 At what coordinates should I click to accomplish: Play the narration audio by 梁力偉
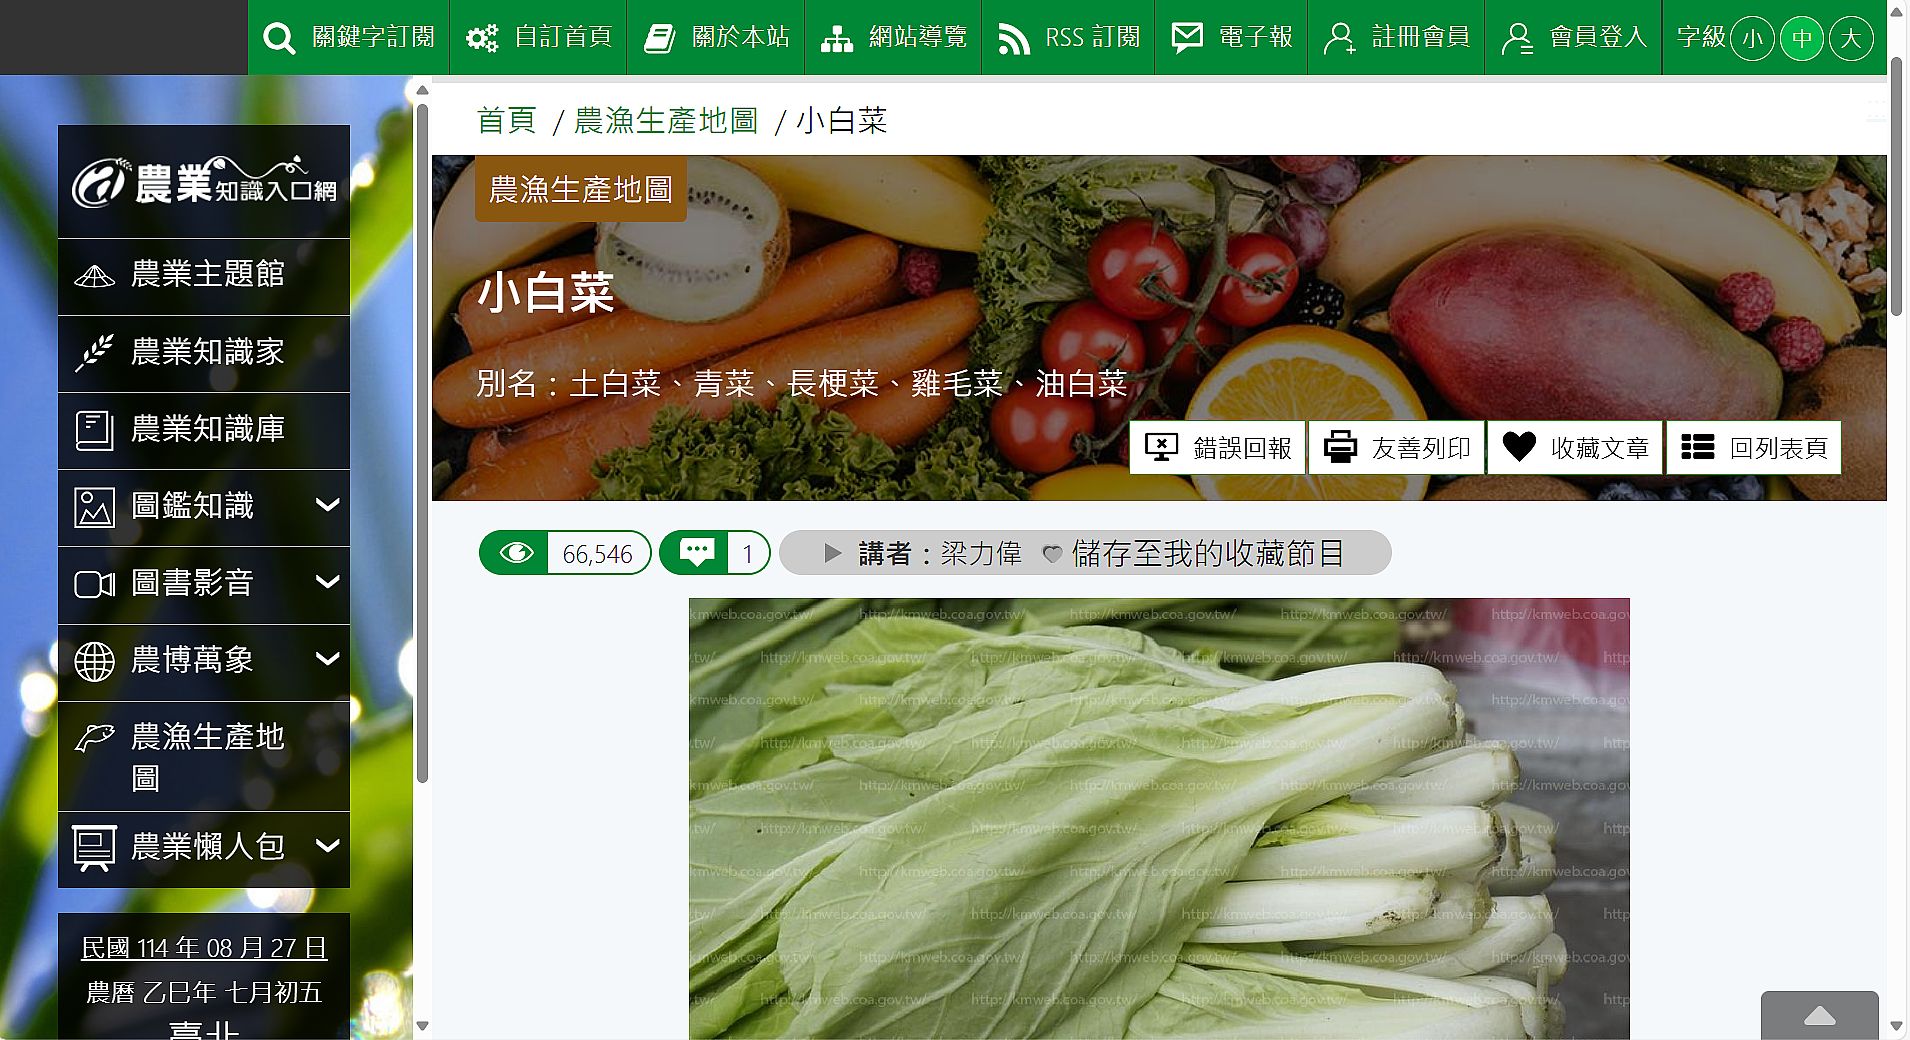pos(832,553)
